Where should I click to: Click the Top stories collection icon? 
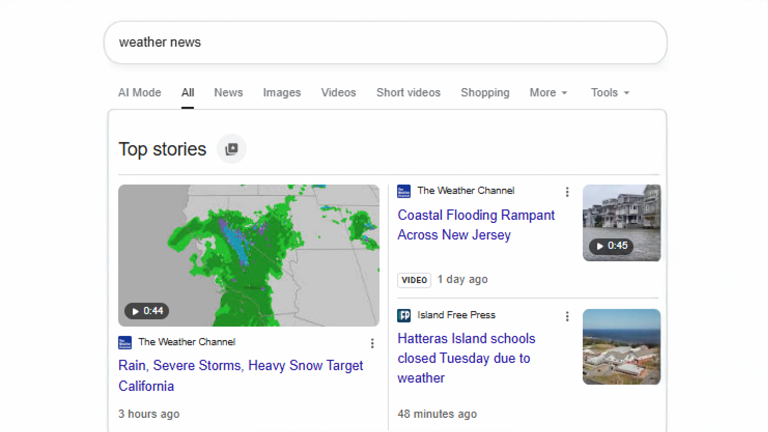pos(231,149)
